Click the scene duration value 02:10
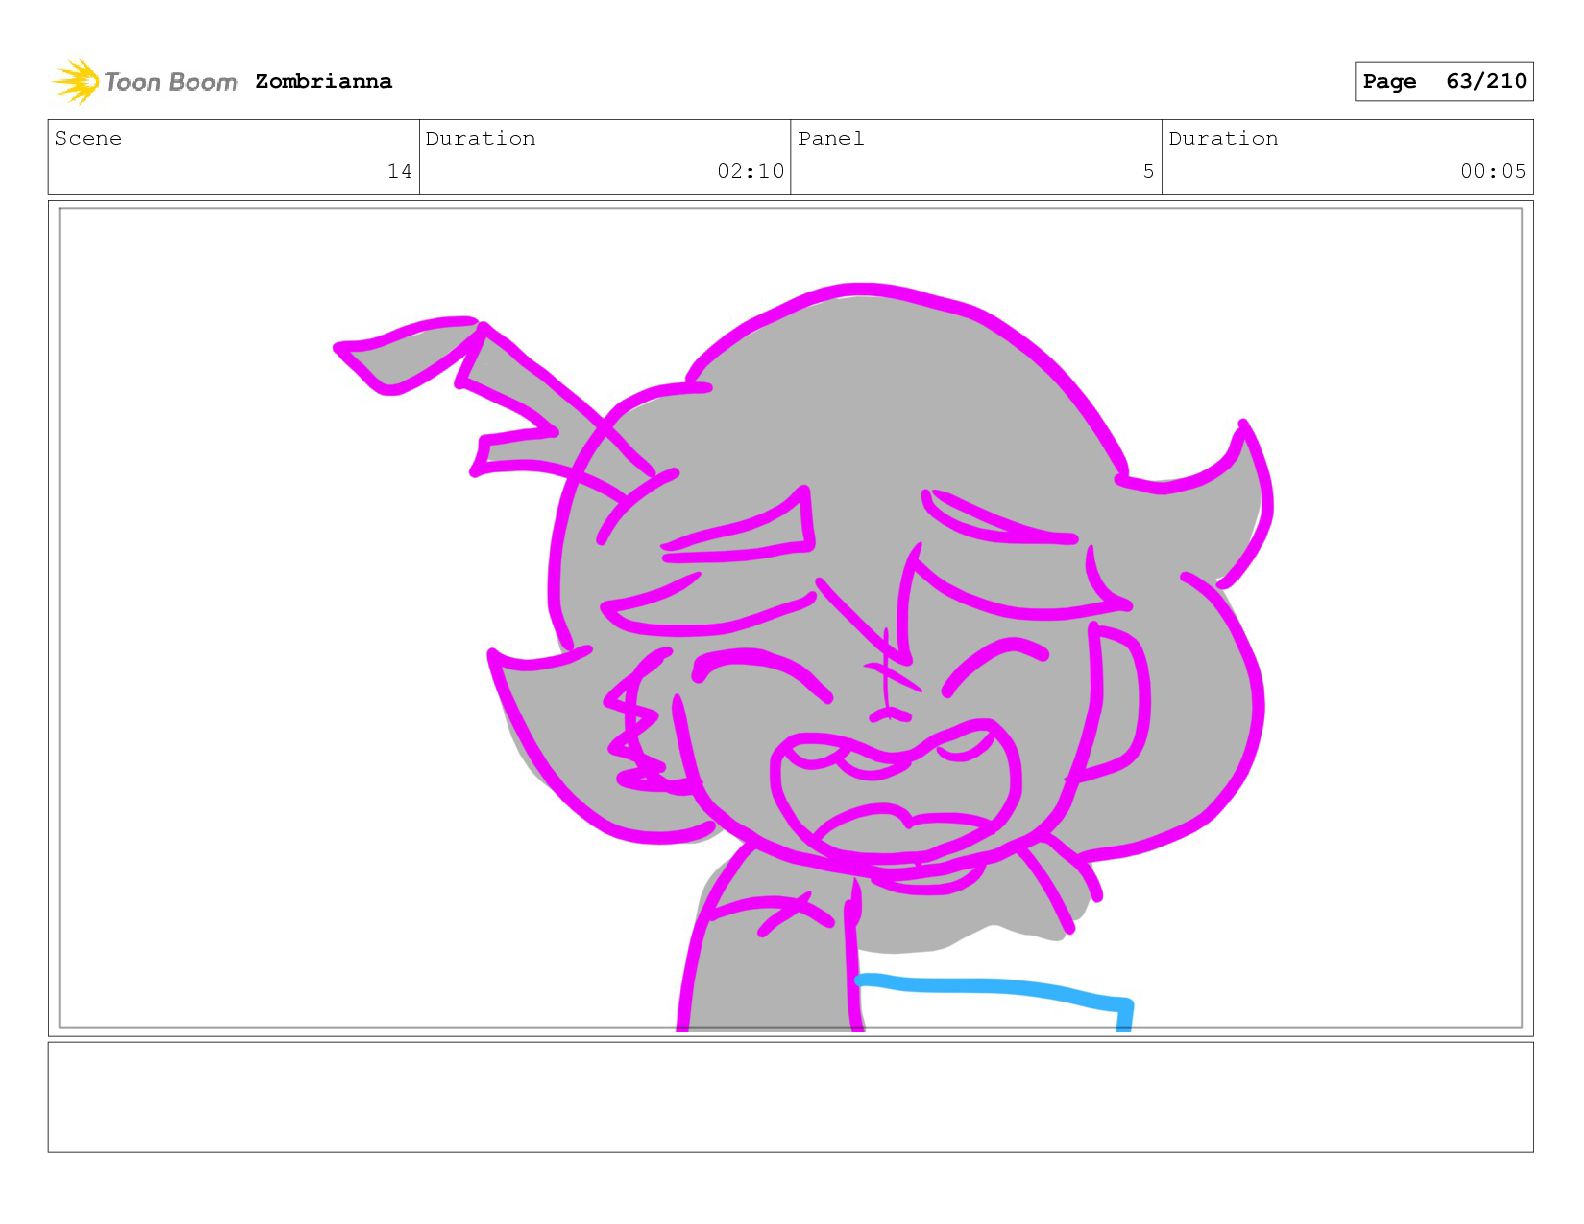 click(750, 171)
